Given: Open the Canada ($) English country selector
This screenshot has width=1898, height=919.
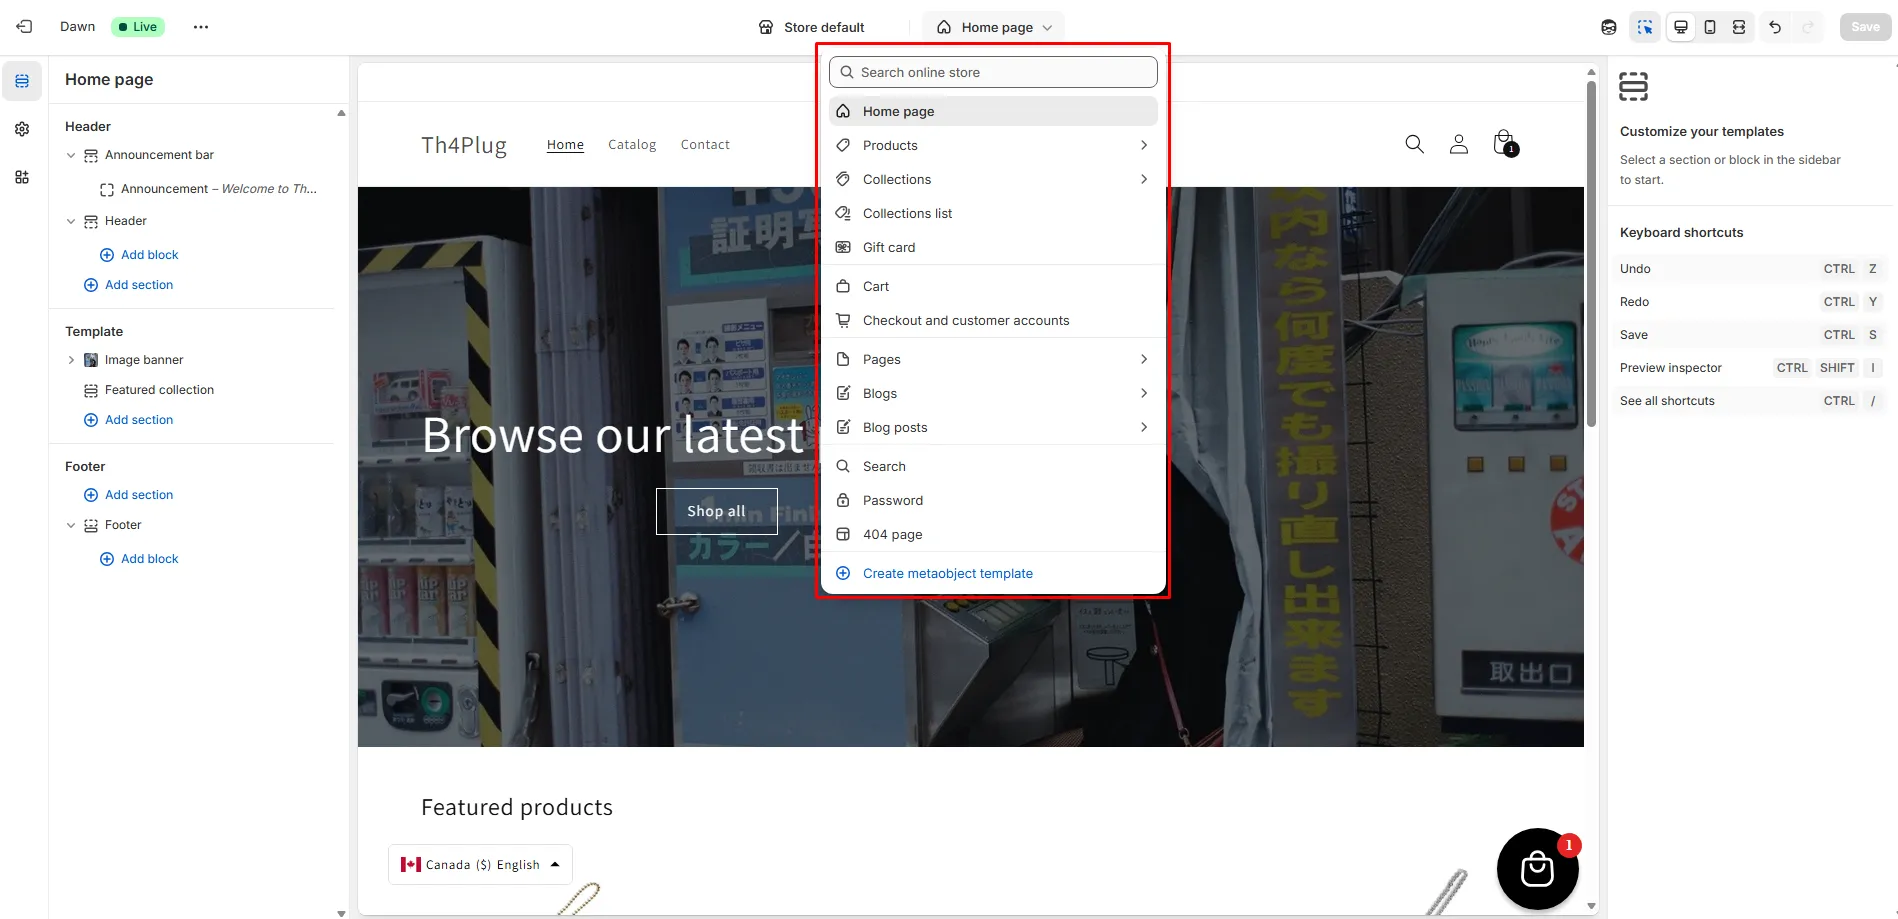Looking at the screenshot, I should pos(480,865).
